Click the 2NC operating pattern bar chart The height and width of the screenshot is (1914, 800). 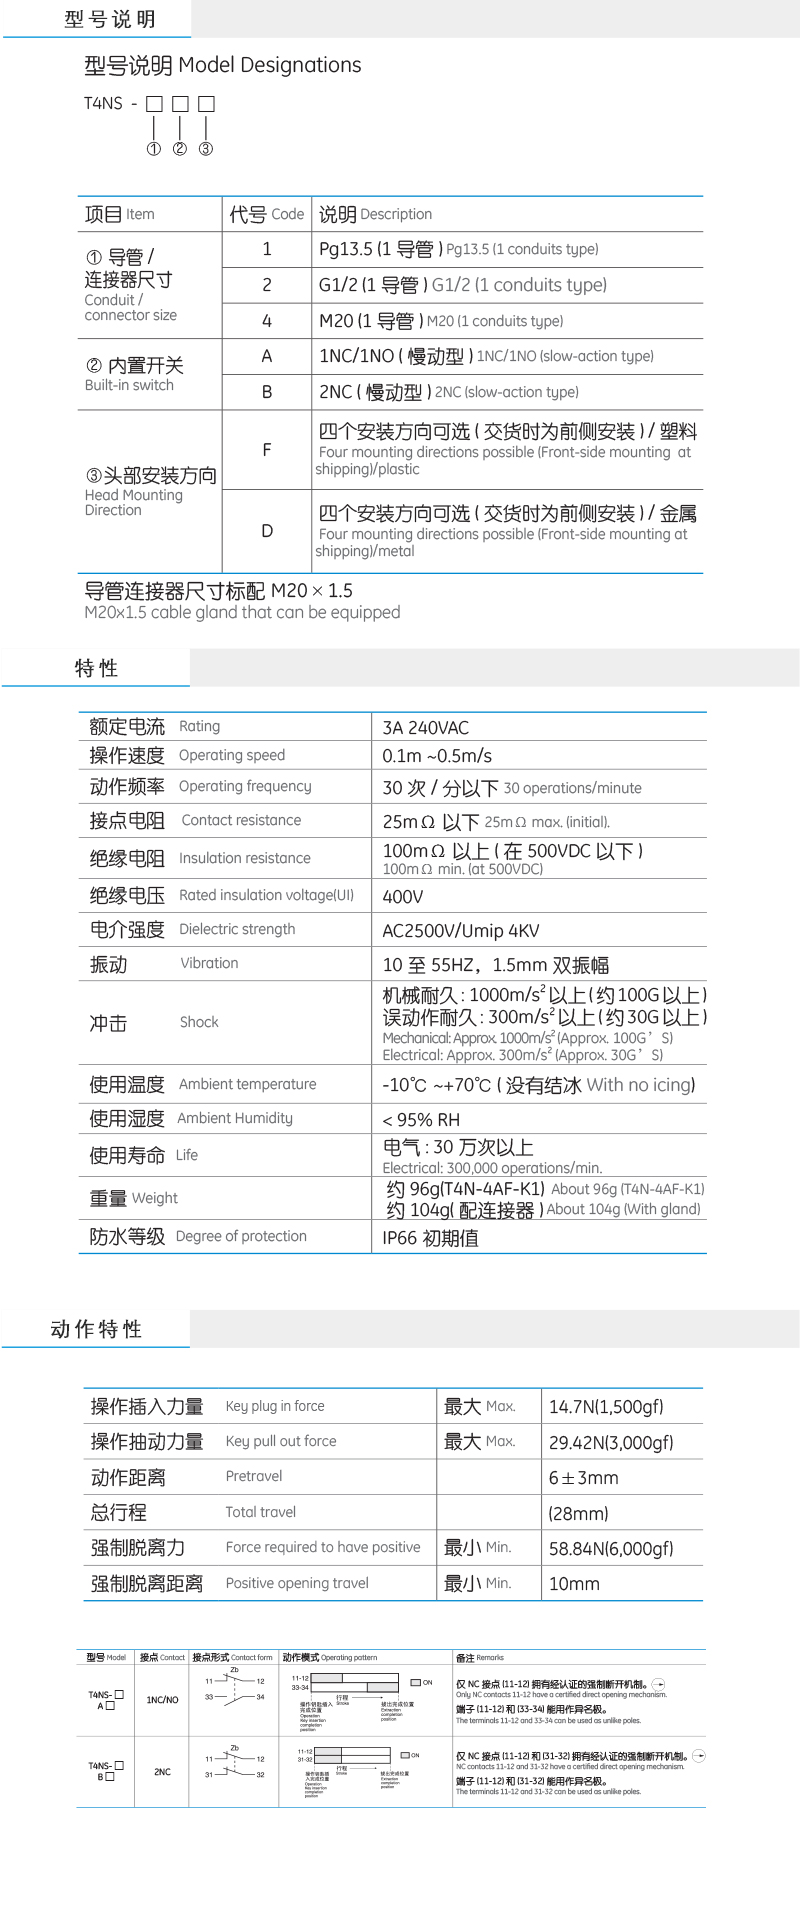pyautogui.click(x=352, y=1757)
